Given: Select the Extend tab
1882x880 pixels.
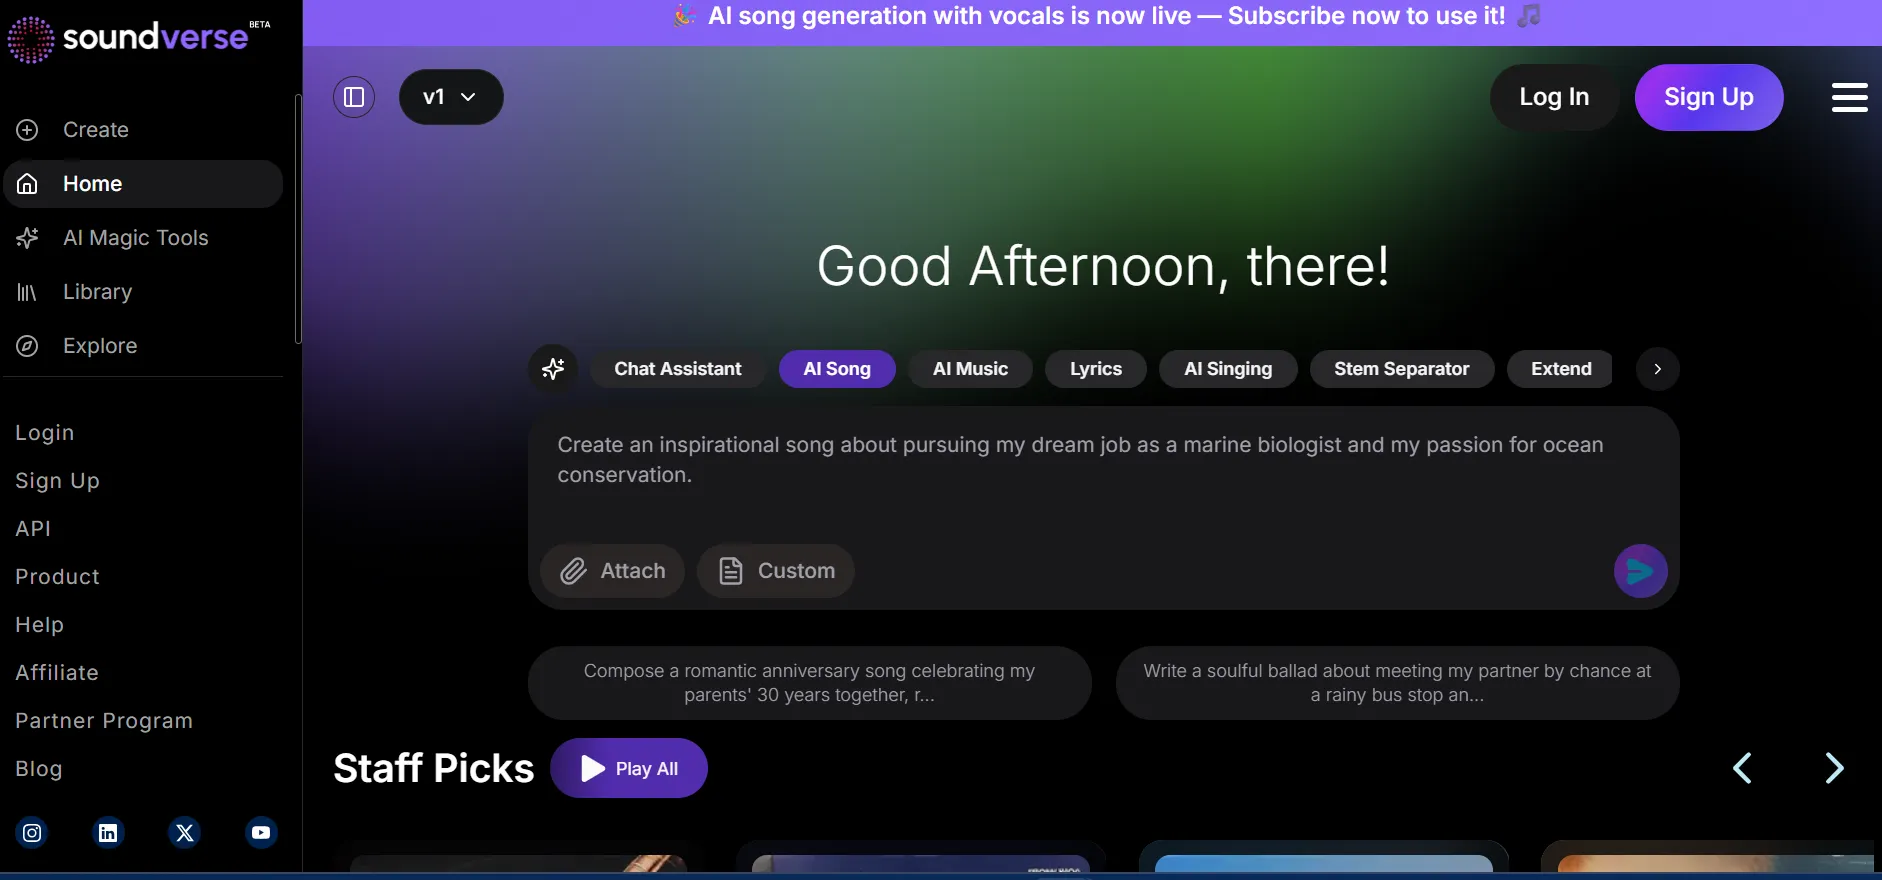Looking at the screenshot, I should click(1561, 369).
